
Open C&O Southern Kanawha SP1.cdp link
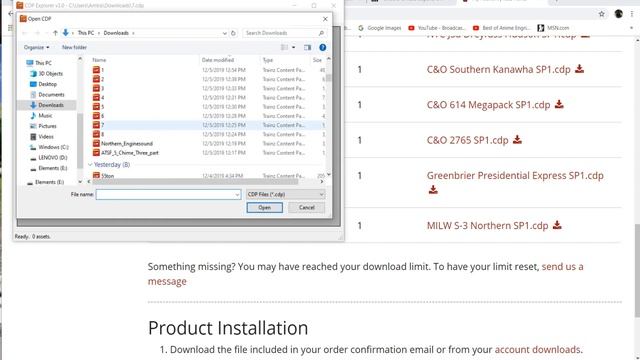[x=498, y=69]
